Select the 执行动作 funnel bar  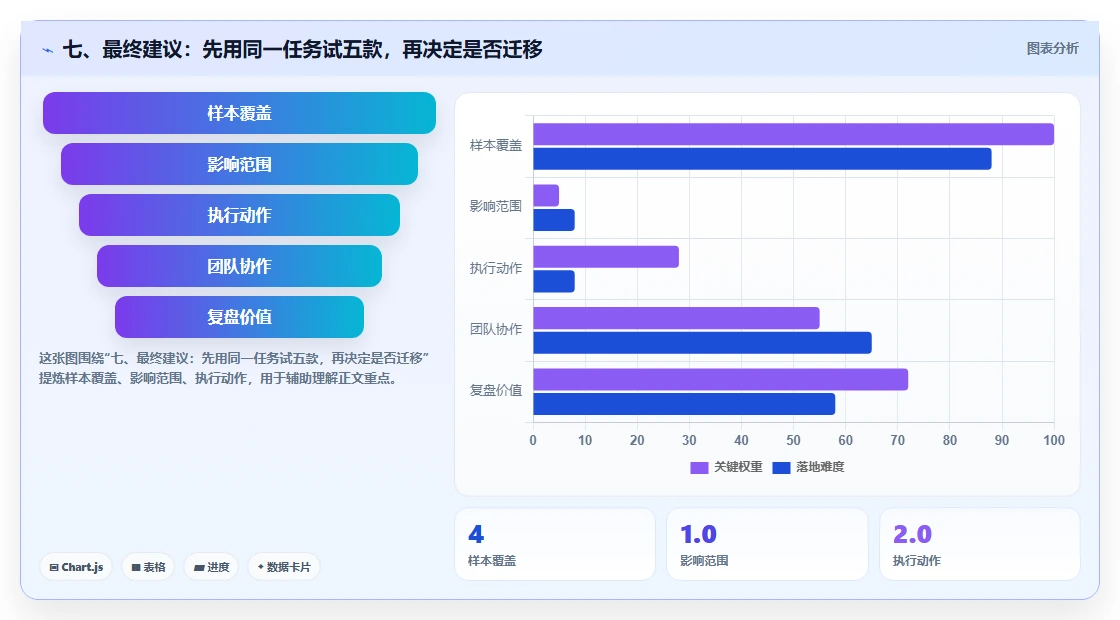click(239, 215)
